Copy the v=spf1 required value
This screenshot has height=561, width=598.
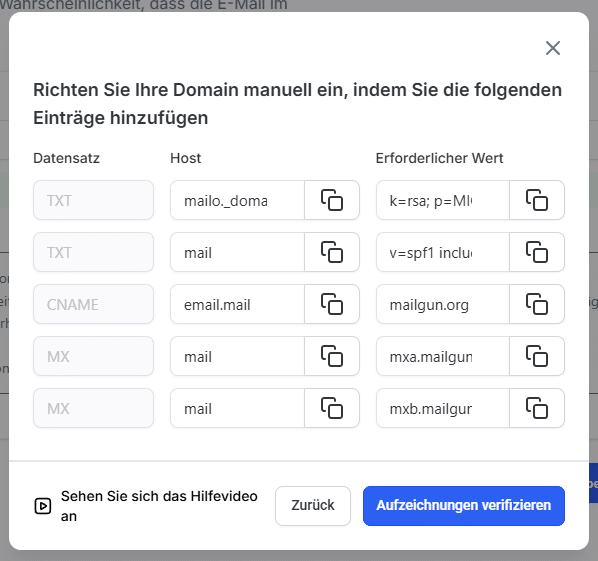537,252
